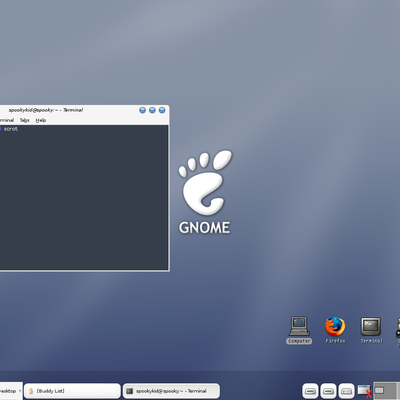Click the window icon with red X in panel
Viewport: 400px width, 400px height.
pos(365,391)
